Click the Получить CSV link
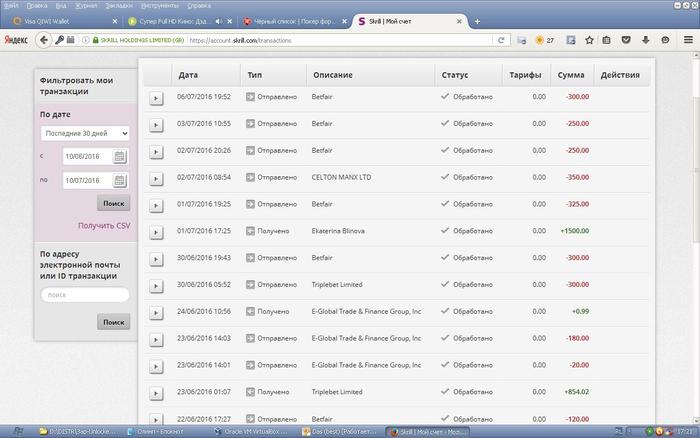Image resolution: width=700 pixels, height=438 pixels. pyautogui.click(x=104, y=225)
